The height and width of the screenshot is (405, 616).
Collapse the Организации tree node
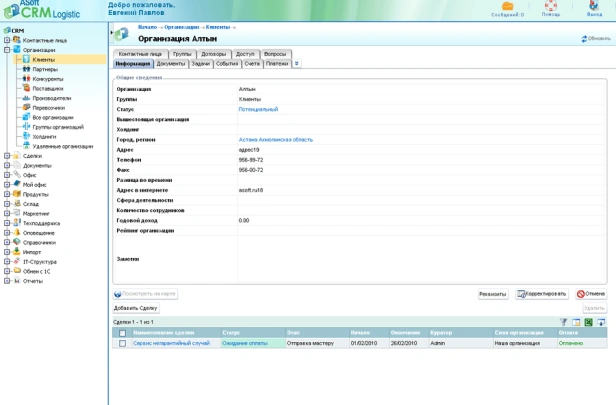(7, 49)
